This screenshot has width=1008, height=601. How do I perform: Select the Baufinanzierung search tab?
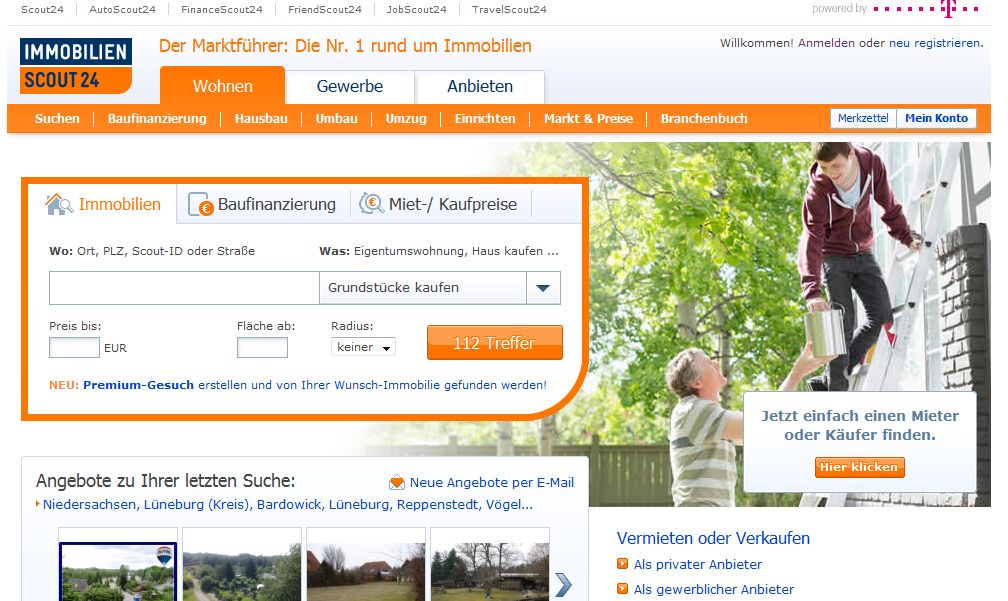pos(263,204)
